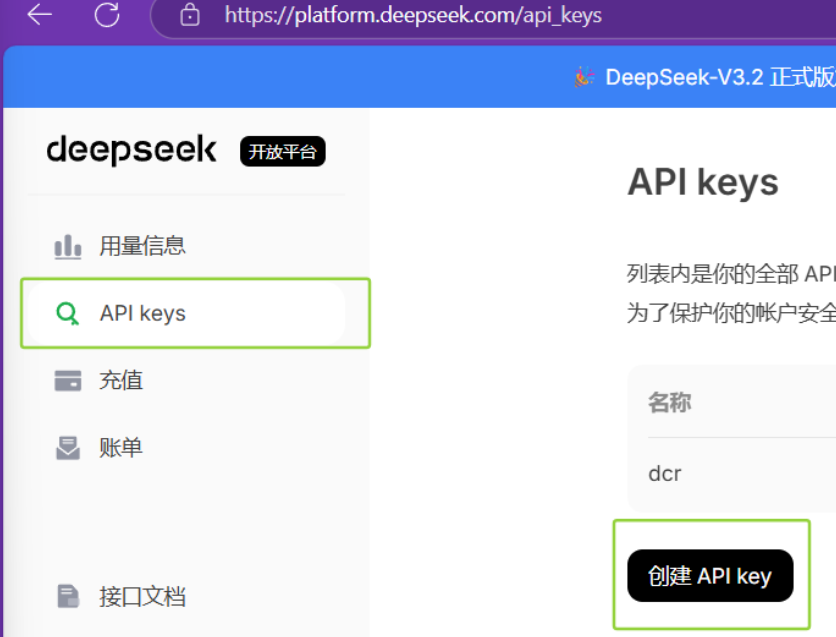
Task: Click the API keys key icon
Action: pos(68,313)
